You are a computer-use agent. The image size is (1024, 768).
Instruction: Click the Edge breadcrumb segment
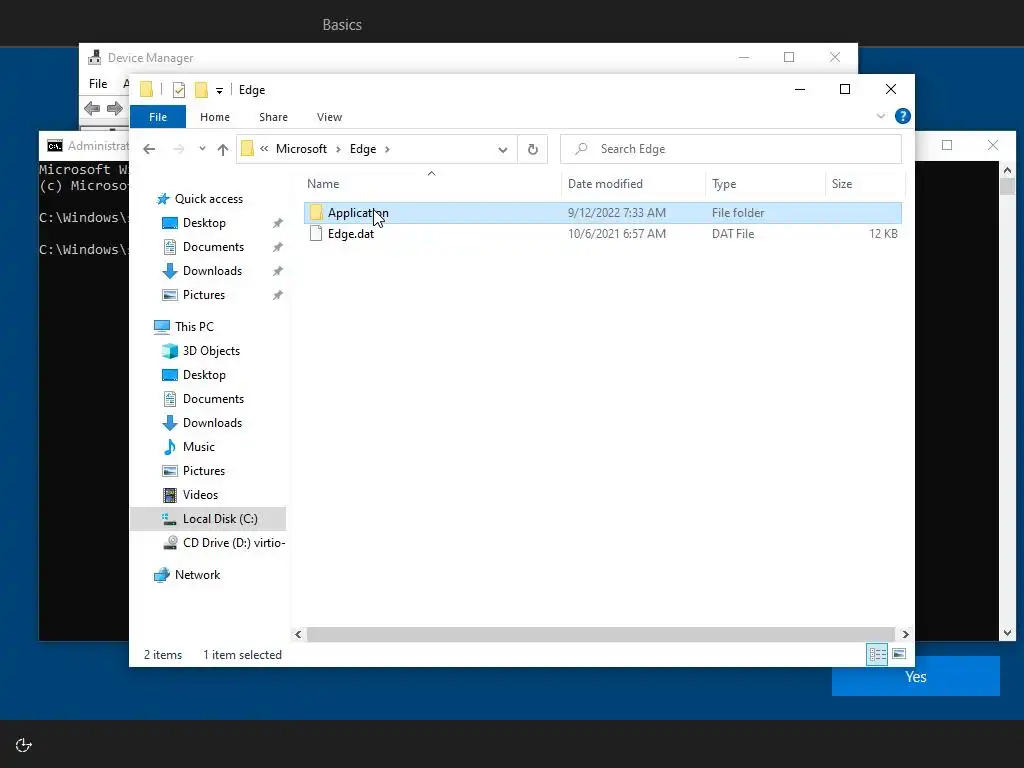(x=362, y=149)
